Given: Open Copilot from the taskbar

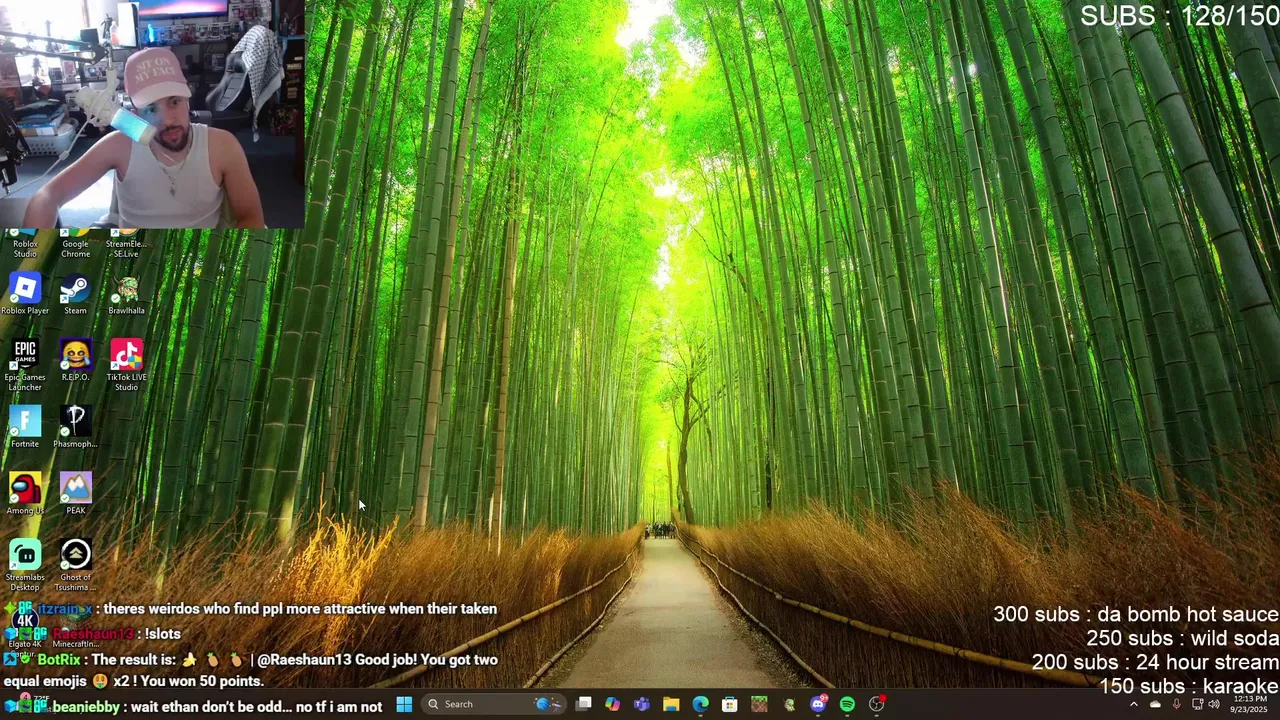Looking at the screenshot, I should point(612,704).
